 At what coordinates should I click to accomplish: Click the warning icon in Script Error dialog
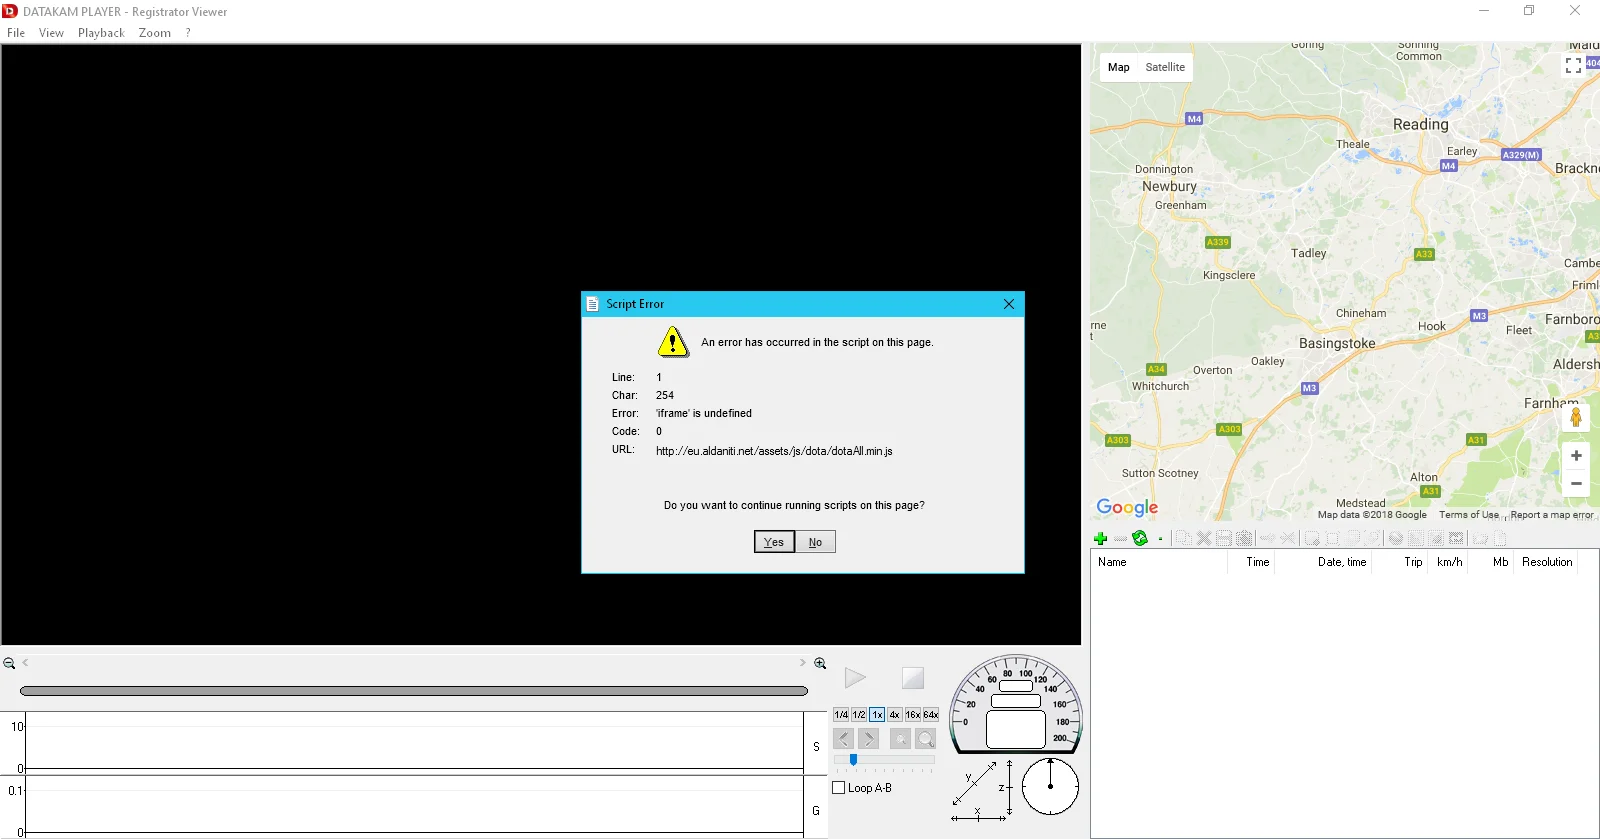click(673, 342)
